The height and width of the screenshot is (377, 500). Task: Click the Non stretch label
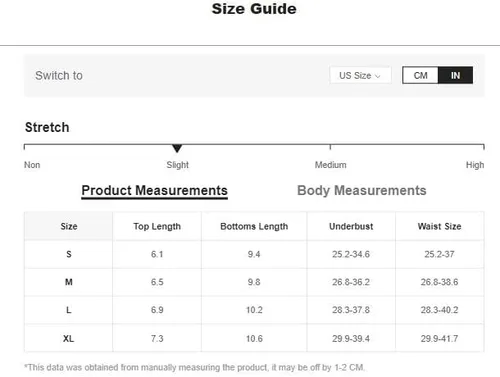pos(32,165)
